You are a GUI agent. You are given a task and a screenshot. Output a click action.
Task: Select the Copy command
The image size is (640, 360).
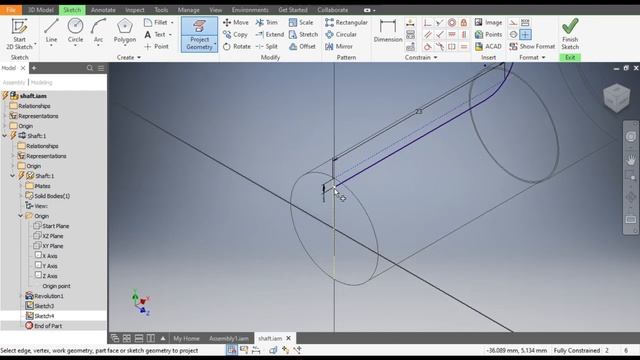coord(236,35)
